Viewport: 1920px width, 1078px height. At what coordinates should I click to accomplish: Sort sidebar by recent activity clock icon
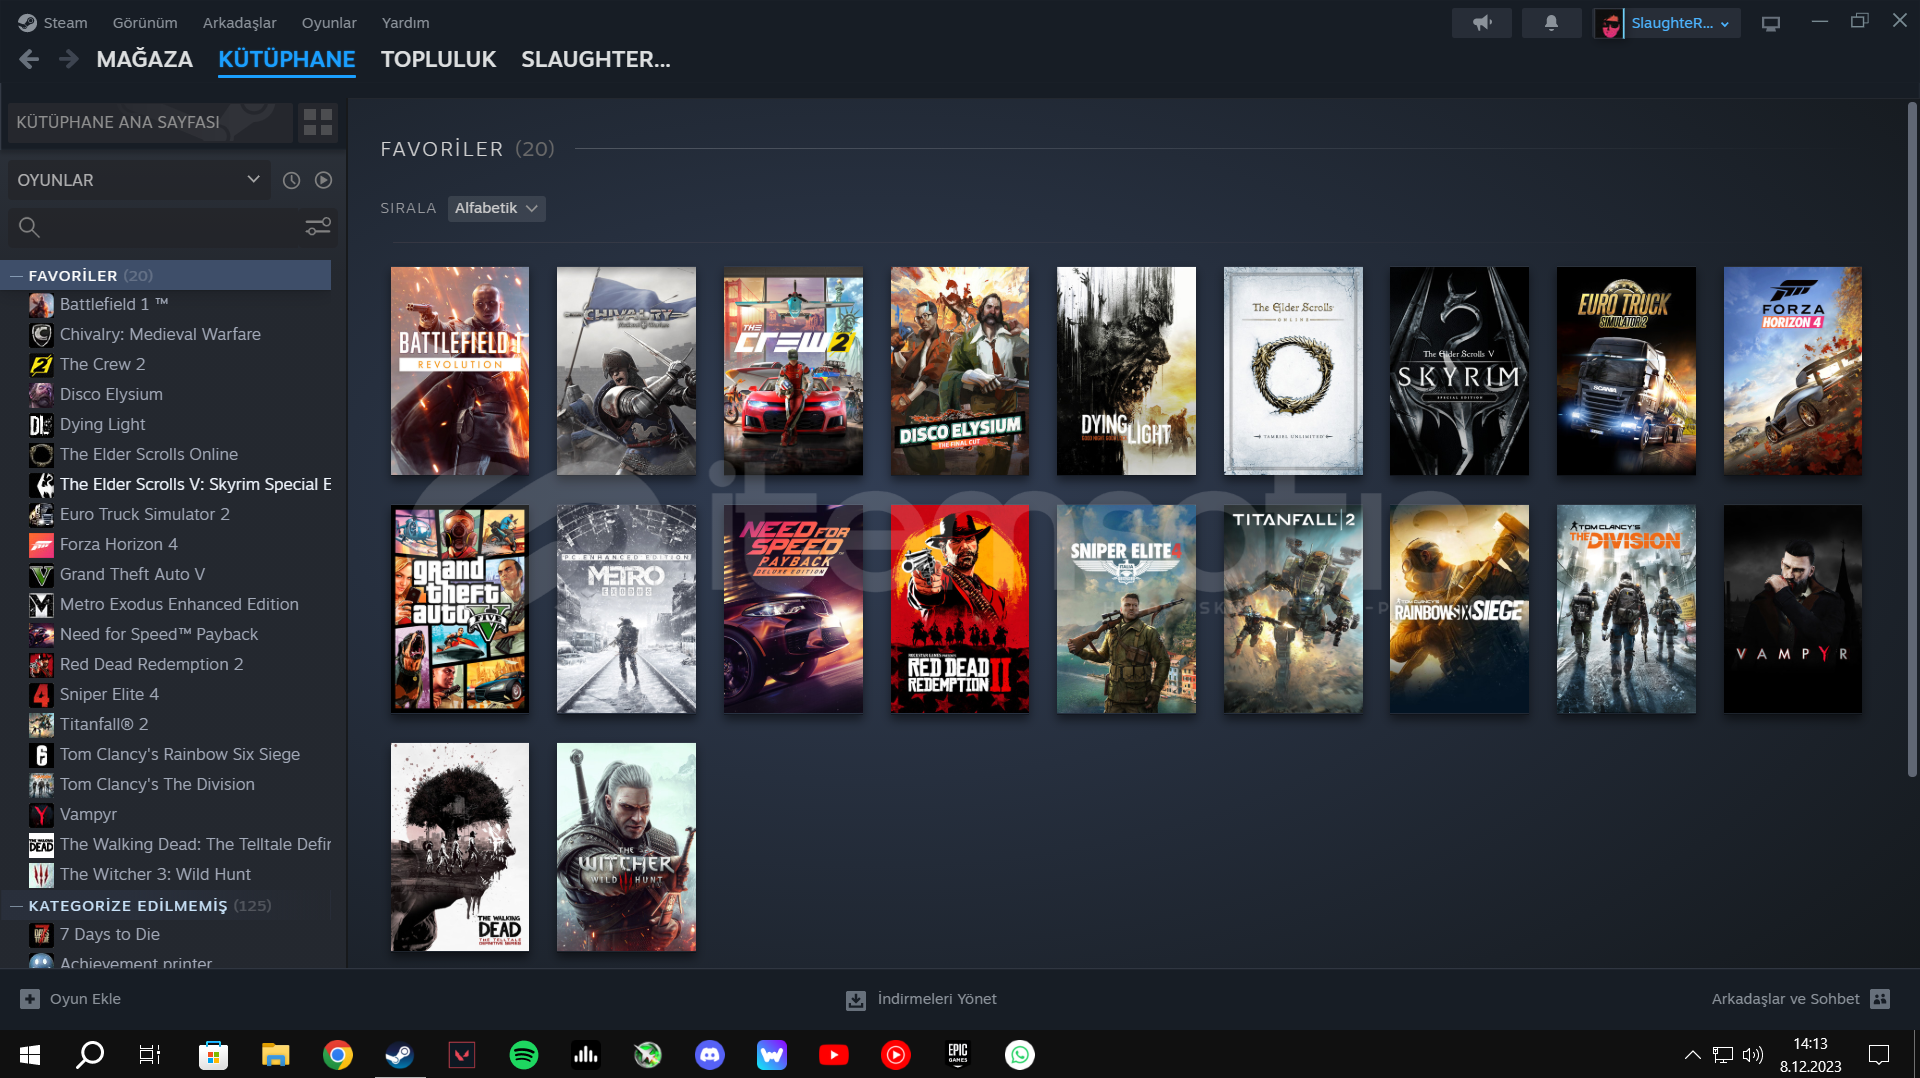click(x=291, y=180)
